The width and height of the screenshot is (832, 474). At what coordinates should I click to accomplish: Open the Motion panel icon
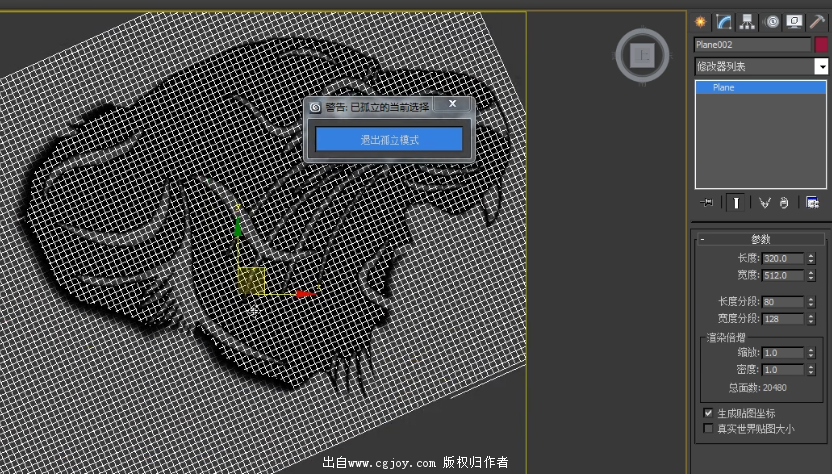(773, 21)
